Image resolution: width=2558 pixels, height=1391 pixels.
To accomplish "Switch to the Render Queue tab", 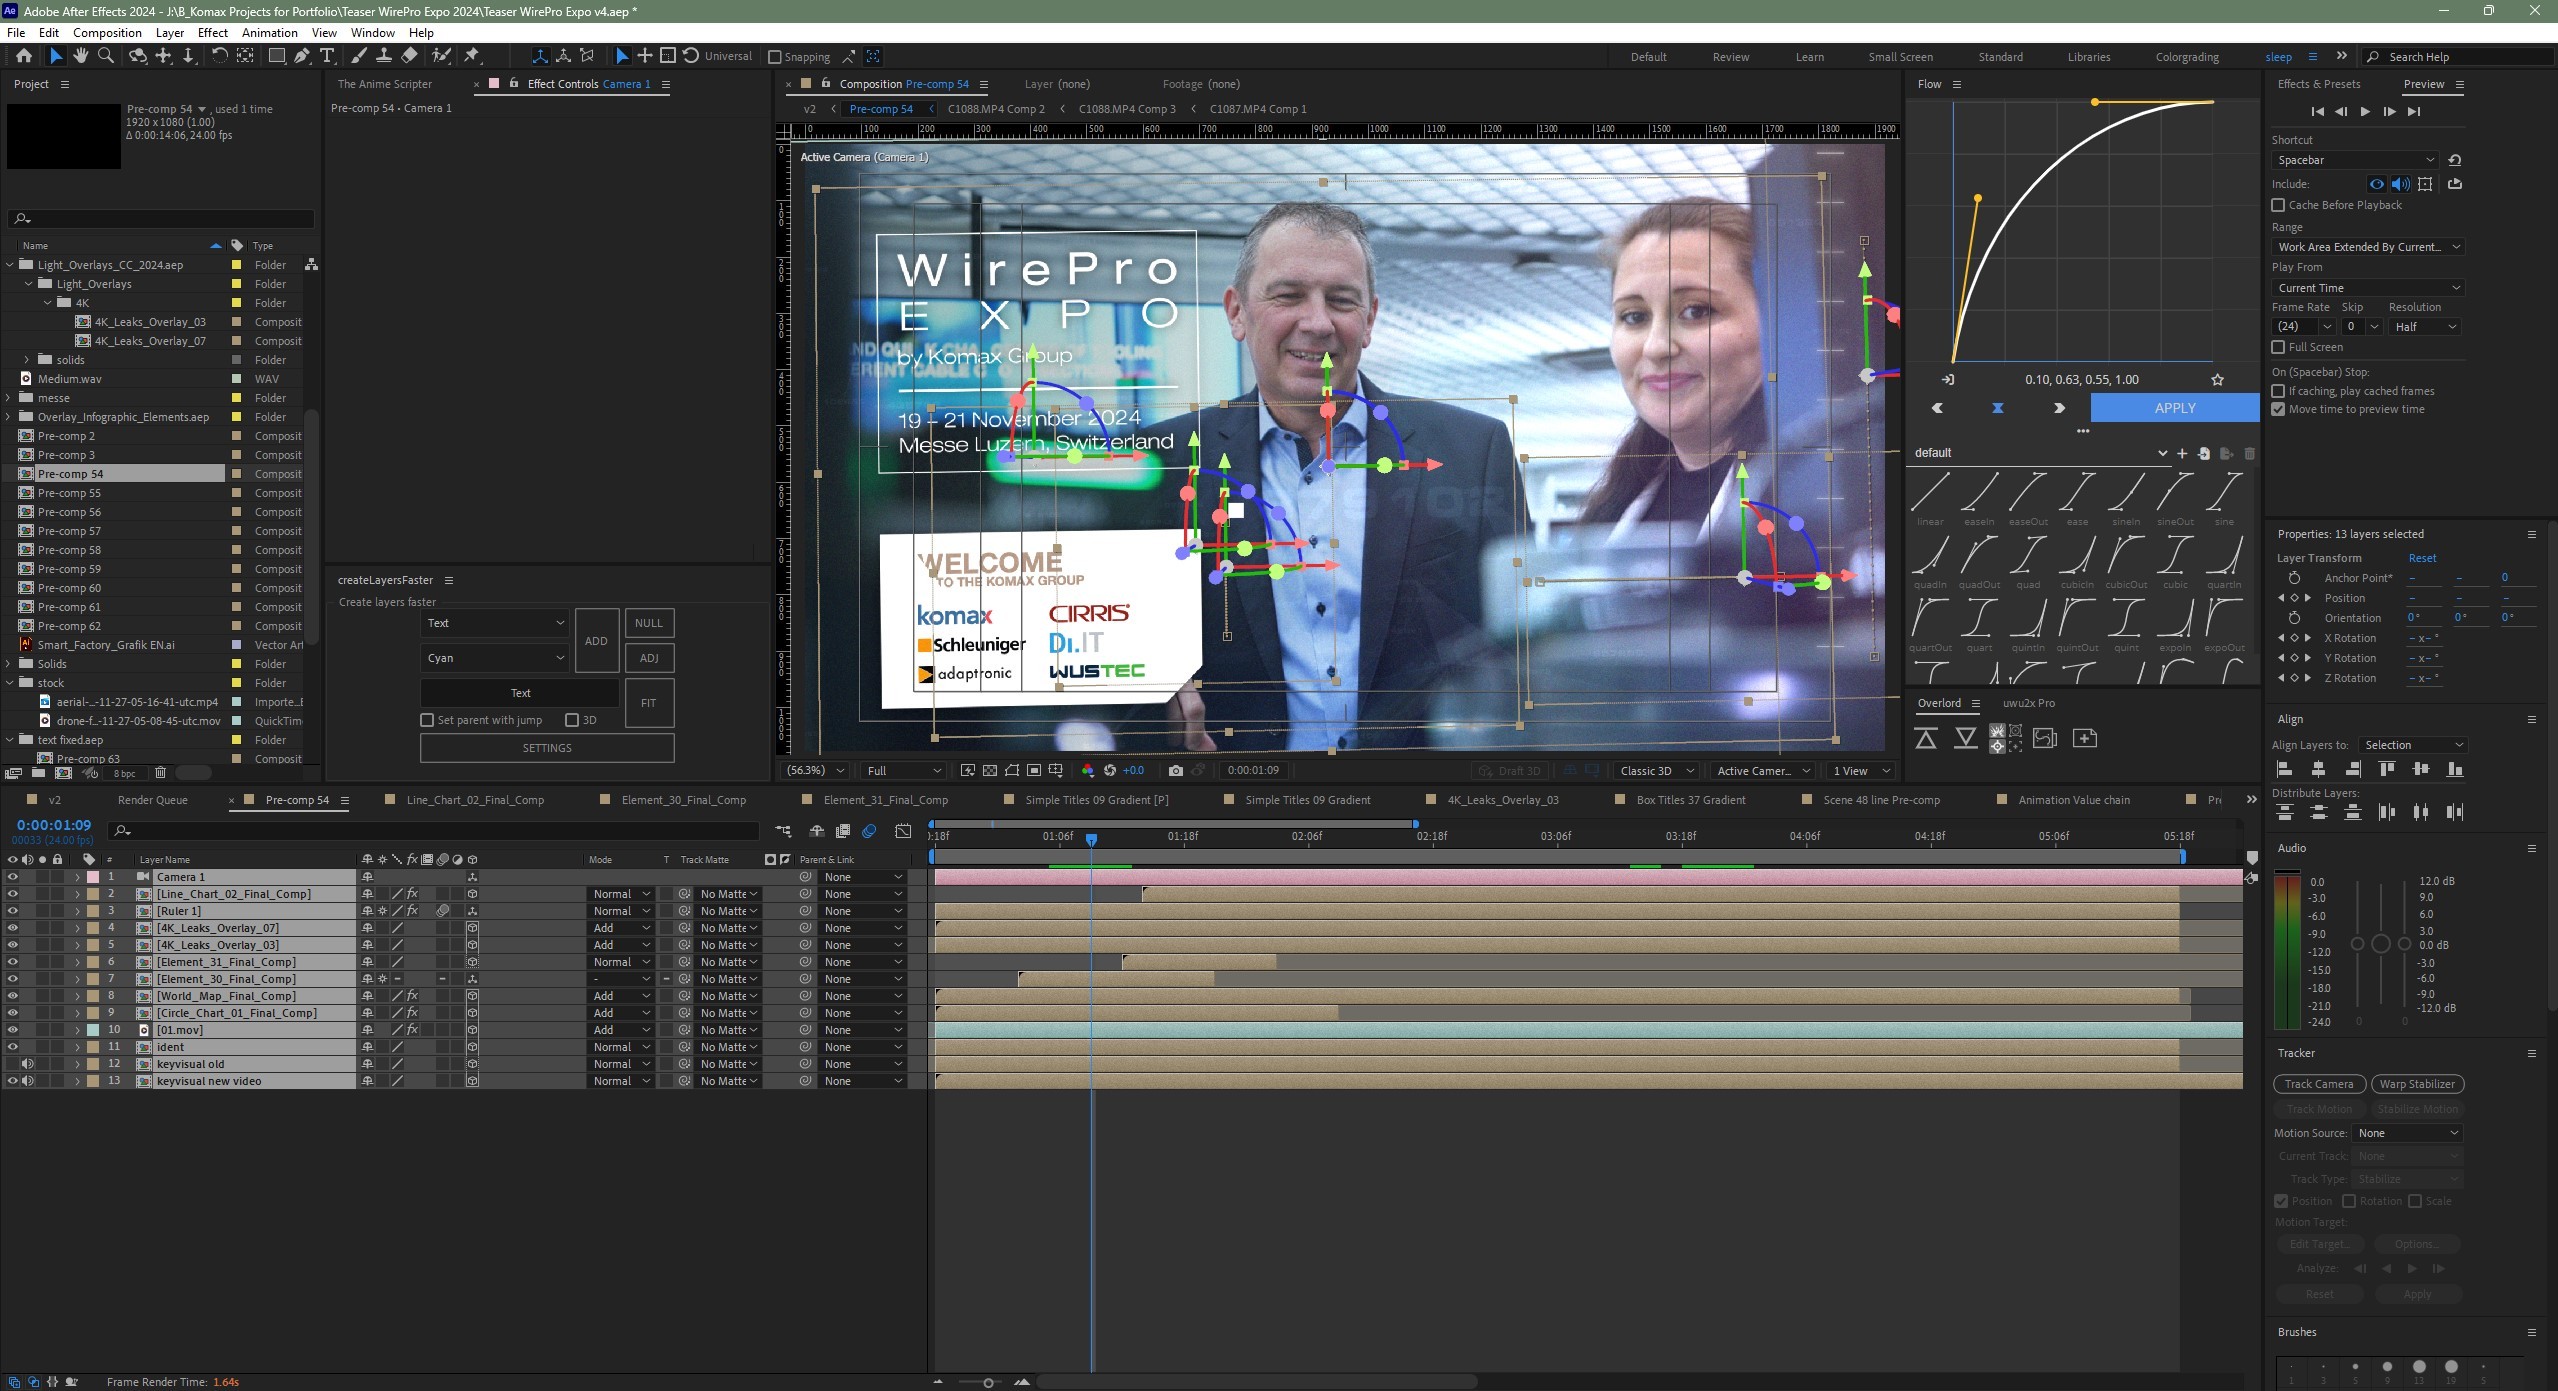I will [152, 800].
